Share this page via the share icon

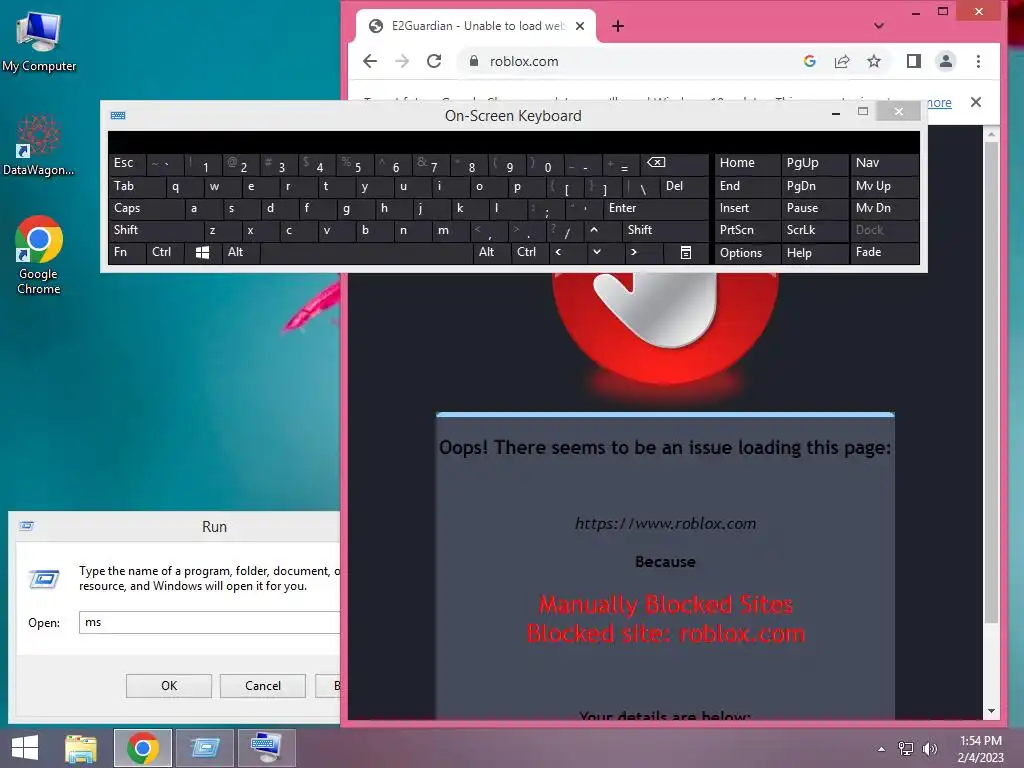[x=842, y=61]
